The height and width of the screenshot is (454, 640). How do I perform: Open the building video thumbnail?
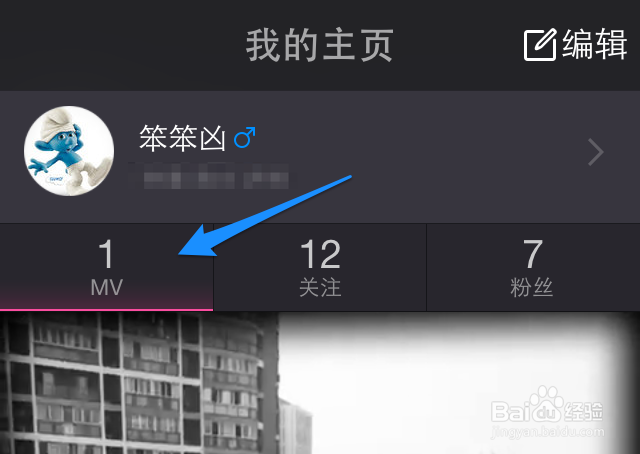(x=320, y=383)
